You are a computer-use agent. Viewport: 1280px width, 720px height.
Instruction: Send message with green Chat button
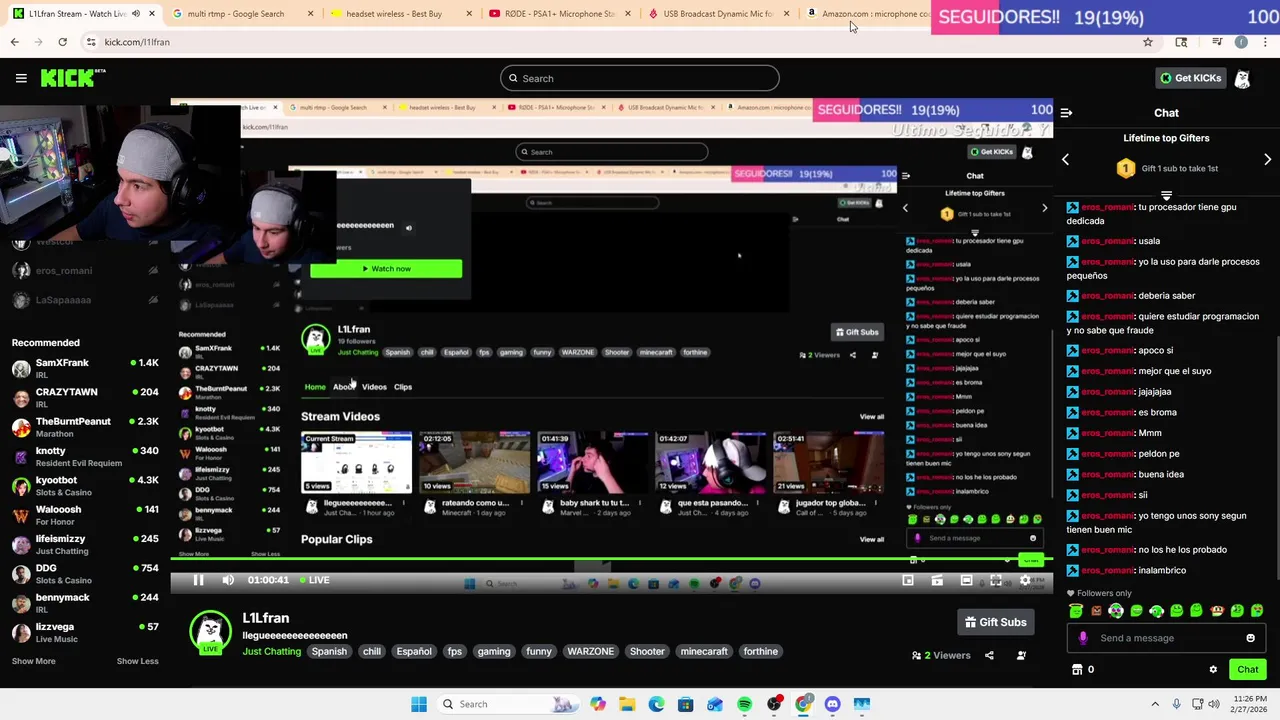coord(1247,670)
